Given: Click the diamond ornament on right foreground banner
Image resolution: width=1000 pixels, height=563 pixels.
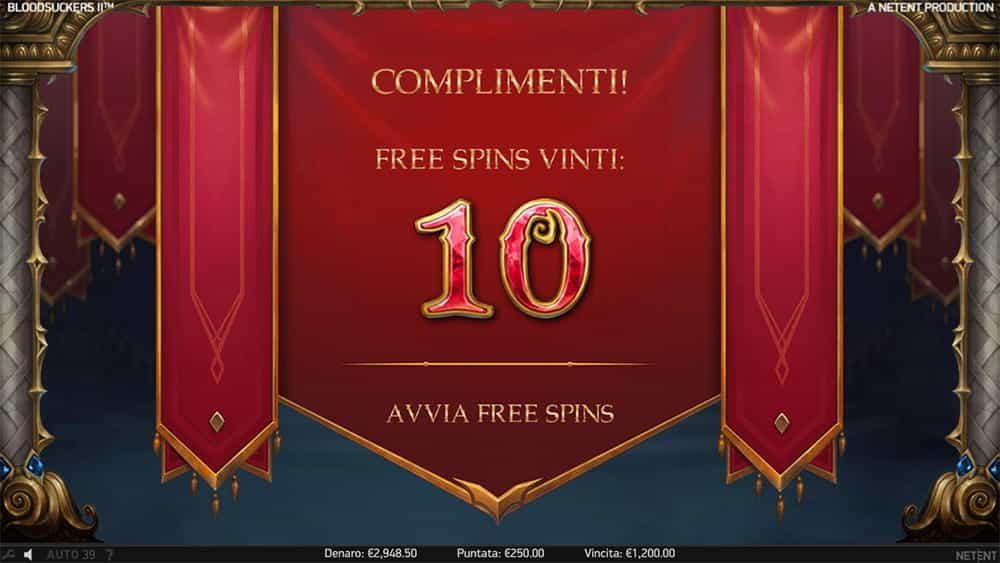Looking at the screenshot, I should tap(782, 423).
